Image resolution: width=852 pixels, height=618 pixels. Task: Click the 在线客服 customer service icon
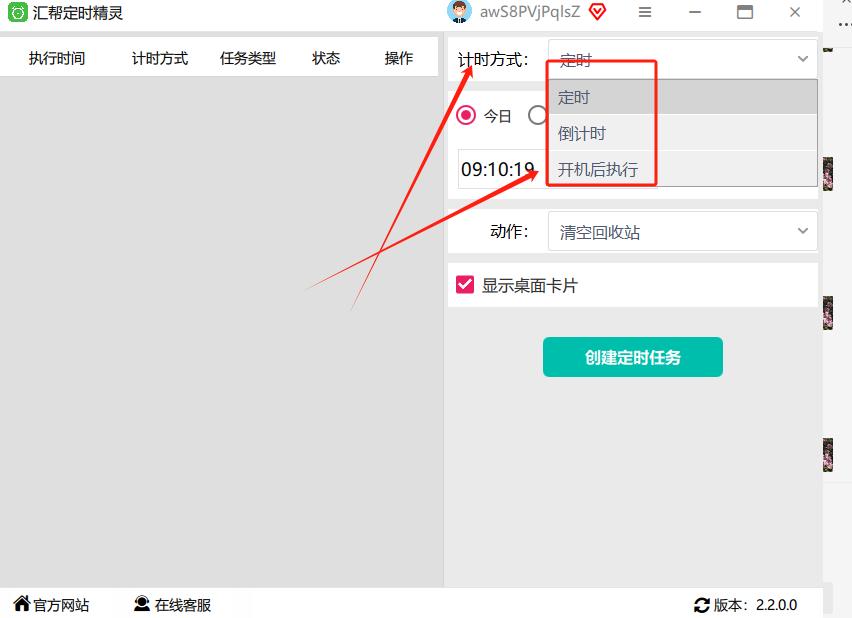pos(141,604)
